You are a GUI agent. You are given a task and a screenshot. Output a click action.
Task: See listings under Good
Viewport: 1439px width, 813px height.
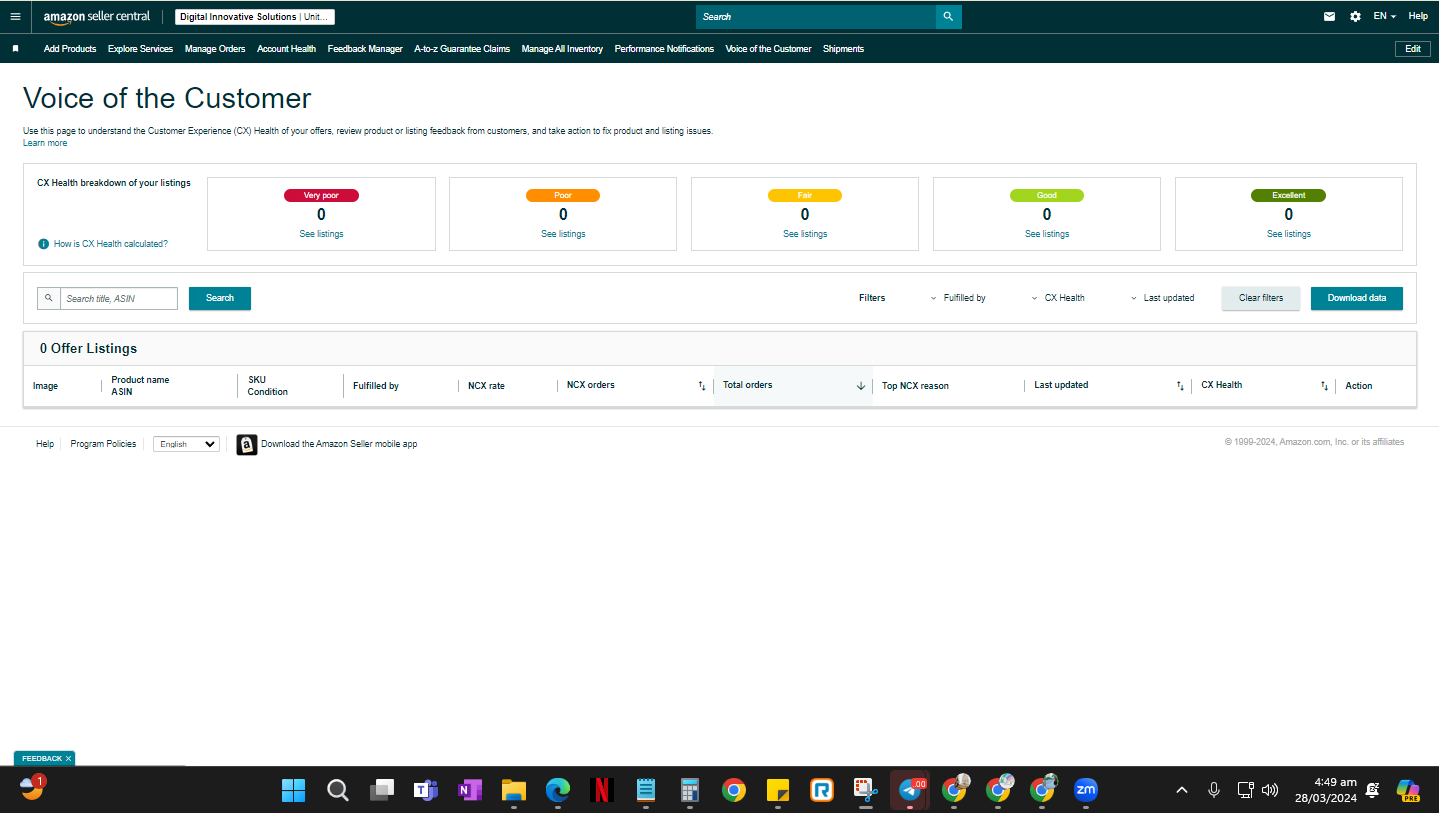point(1047,234)
